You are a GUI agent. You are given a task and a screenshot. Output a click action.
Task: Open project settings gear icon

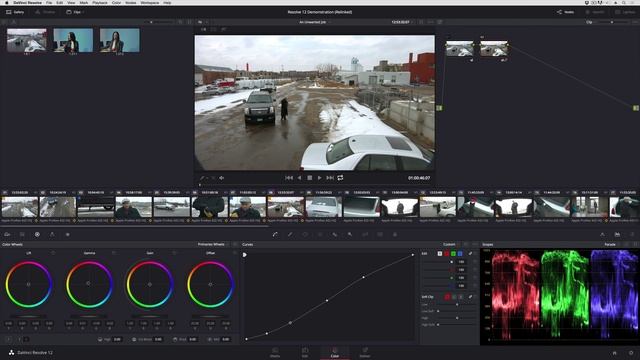(631, 353)
